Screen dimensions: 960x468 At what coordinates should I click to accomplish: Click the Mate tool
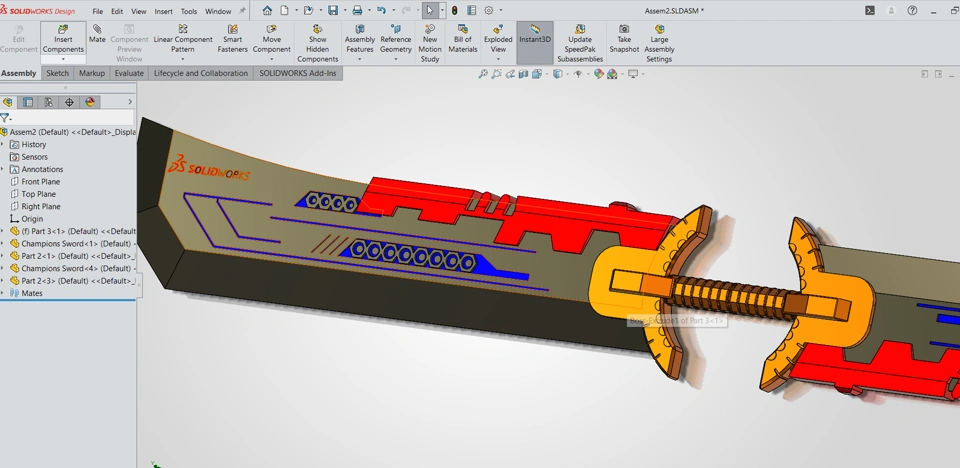(97, 34)
